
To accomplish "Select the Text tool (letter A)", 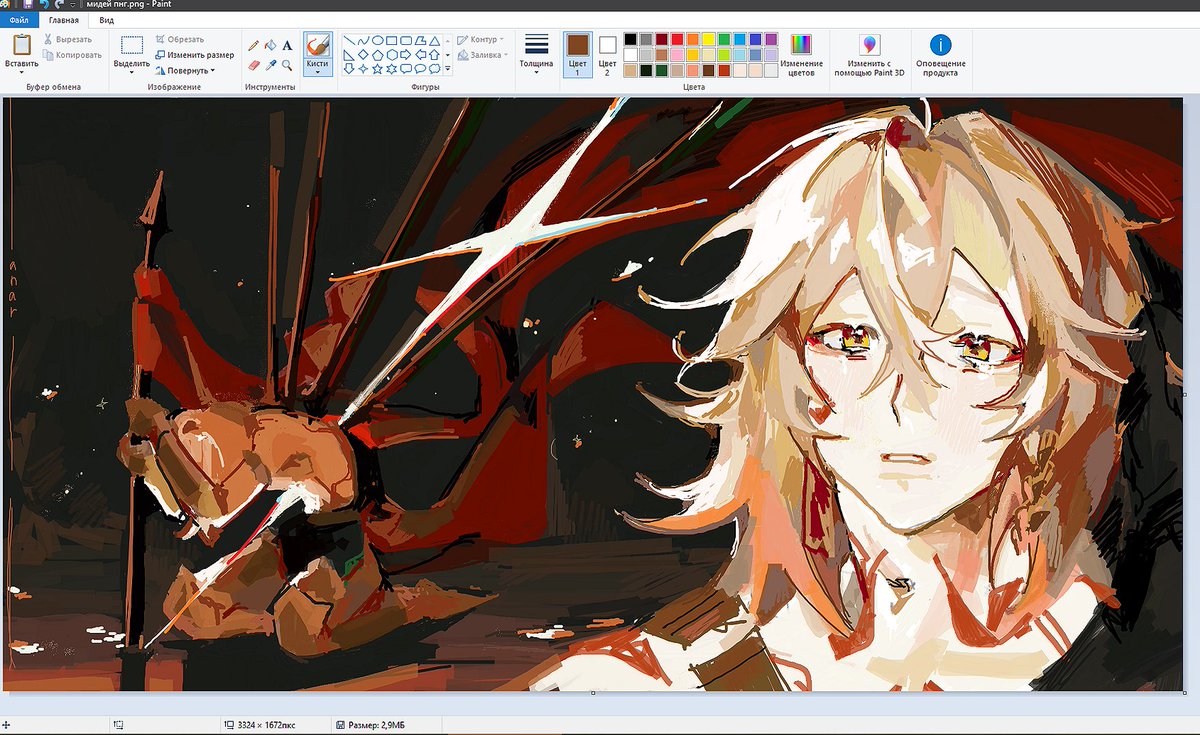I will click(x=287, y=45).
